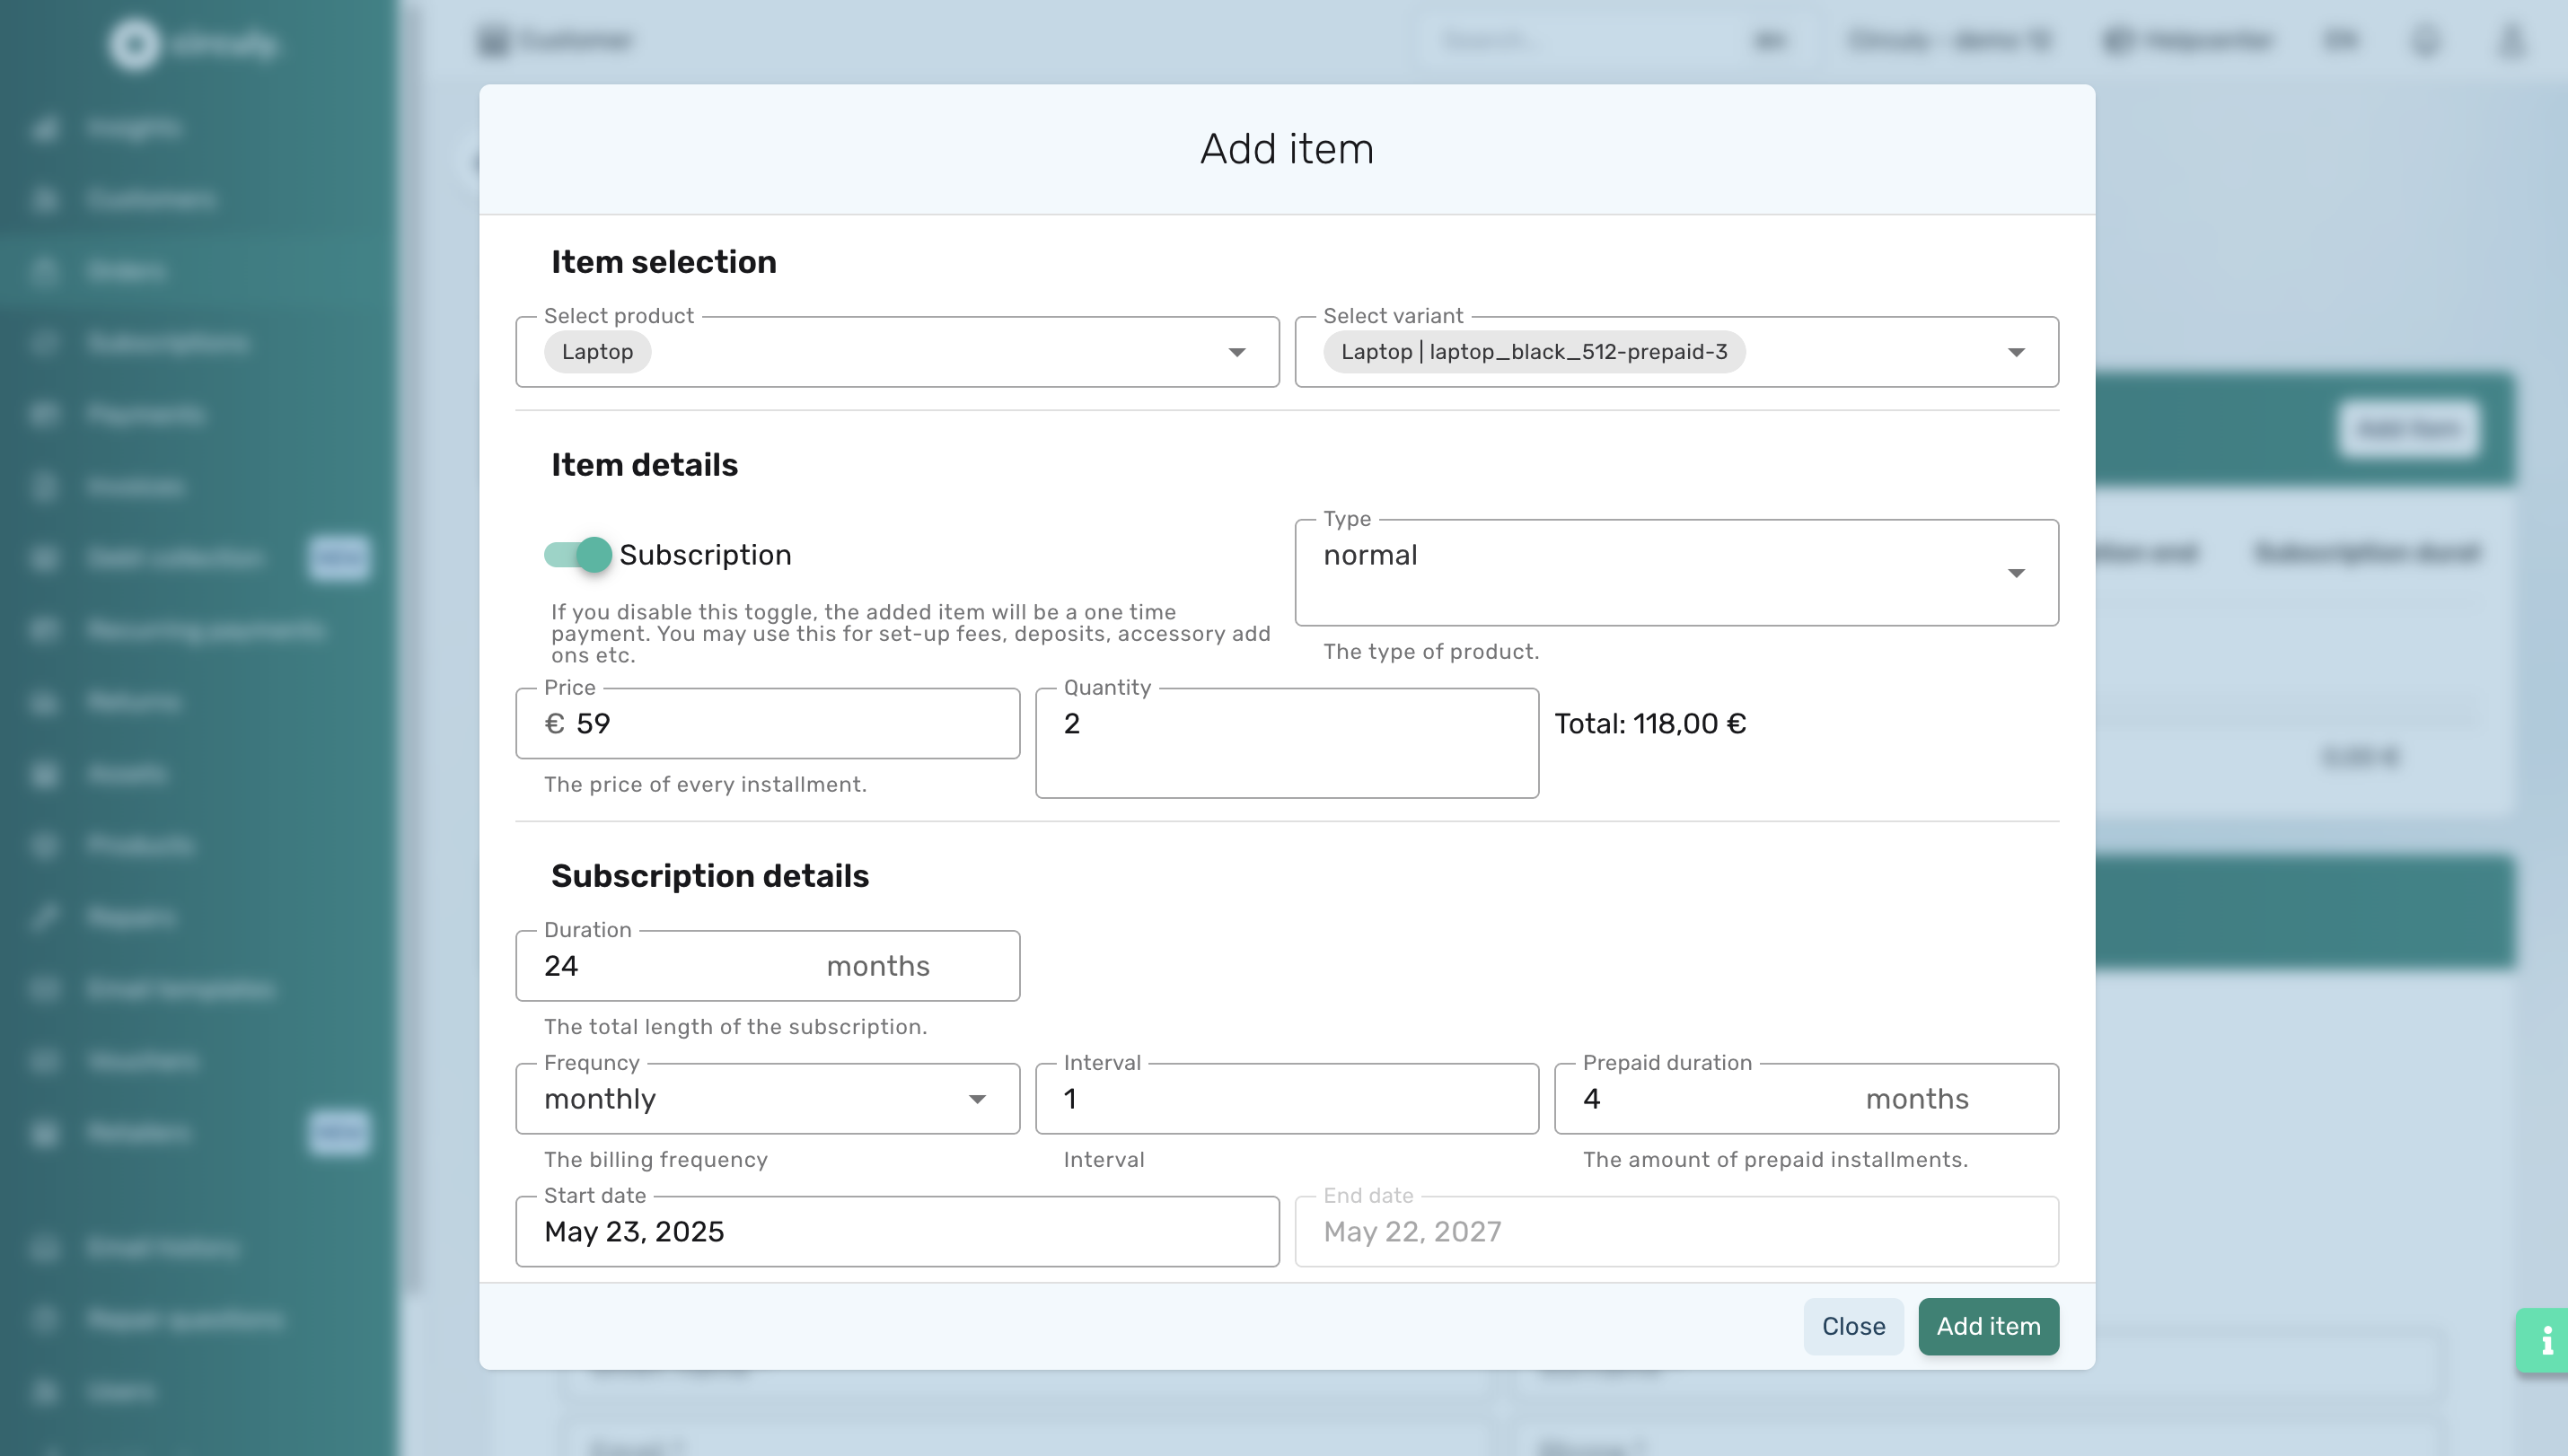The image size is (2568, 1456).
Task: Click the Interval input field
Action: (1287, 1099)
